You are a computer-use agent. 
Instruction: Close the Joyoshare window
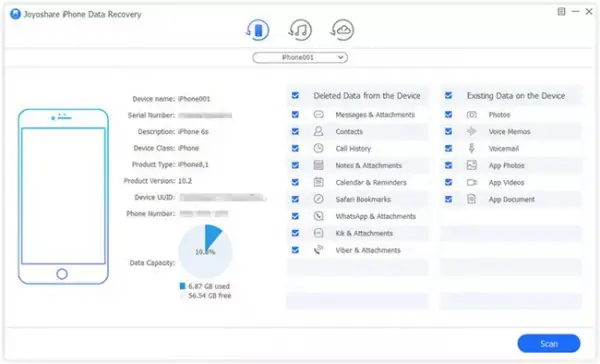pyautogui.click(x=589, y=11)
